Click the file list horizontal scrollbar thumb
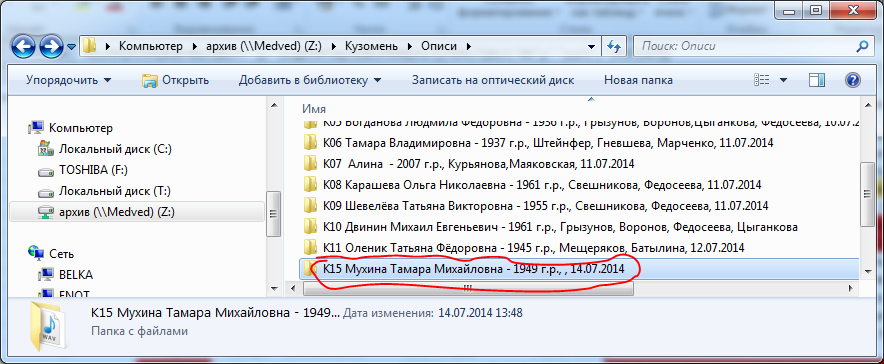Image resolution: width=884 pixels, height=364 pixels. 468,288
